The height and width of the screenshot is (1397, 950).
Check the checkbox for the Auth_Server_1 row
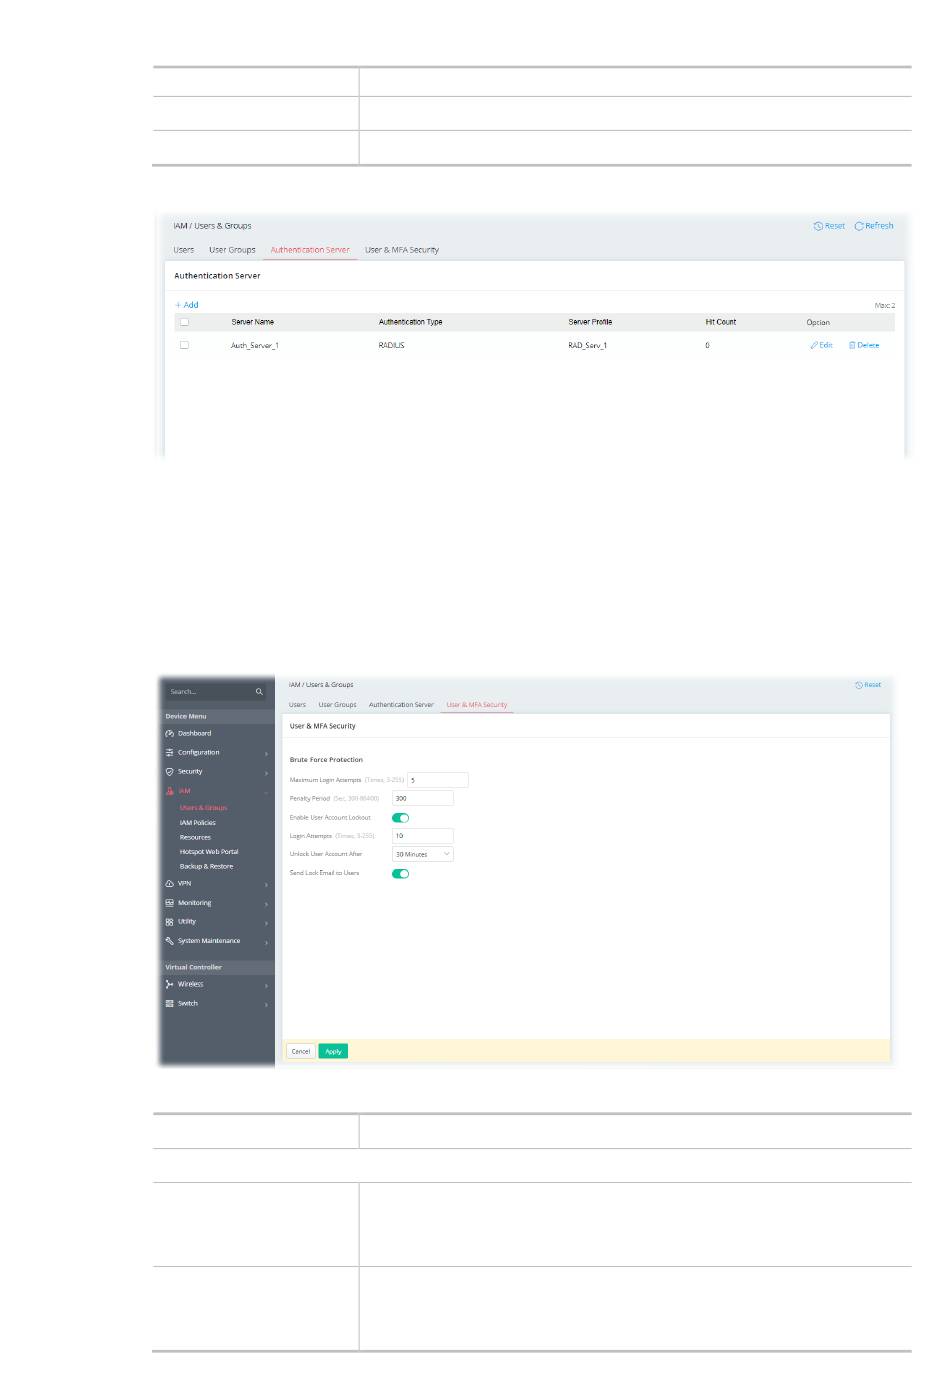184,345
